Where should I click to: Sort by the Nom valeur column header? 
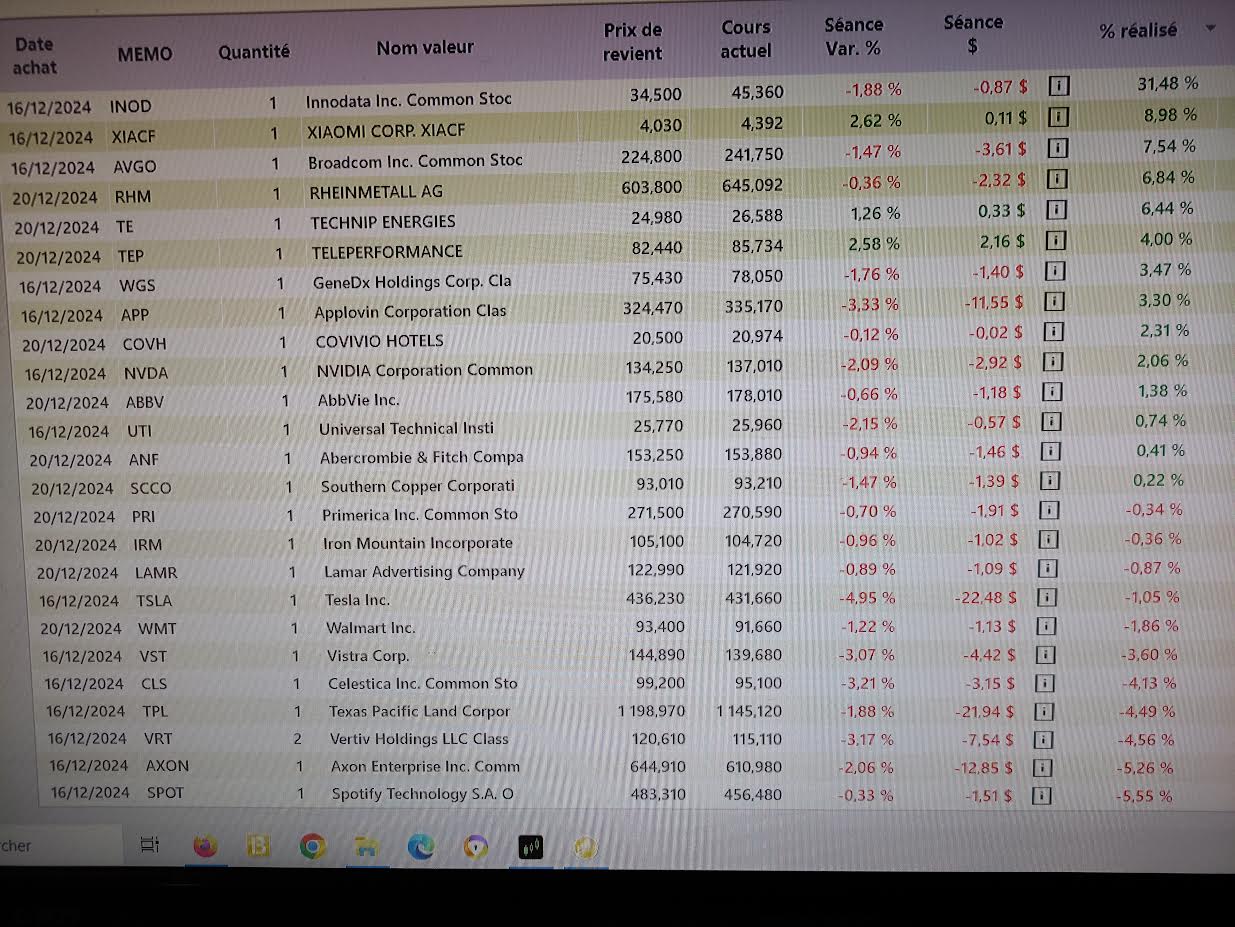(425, 47)
